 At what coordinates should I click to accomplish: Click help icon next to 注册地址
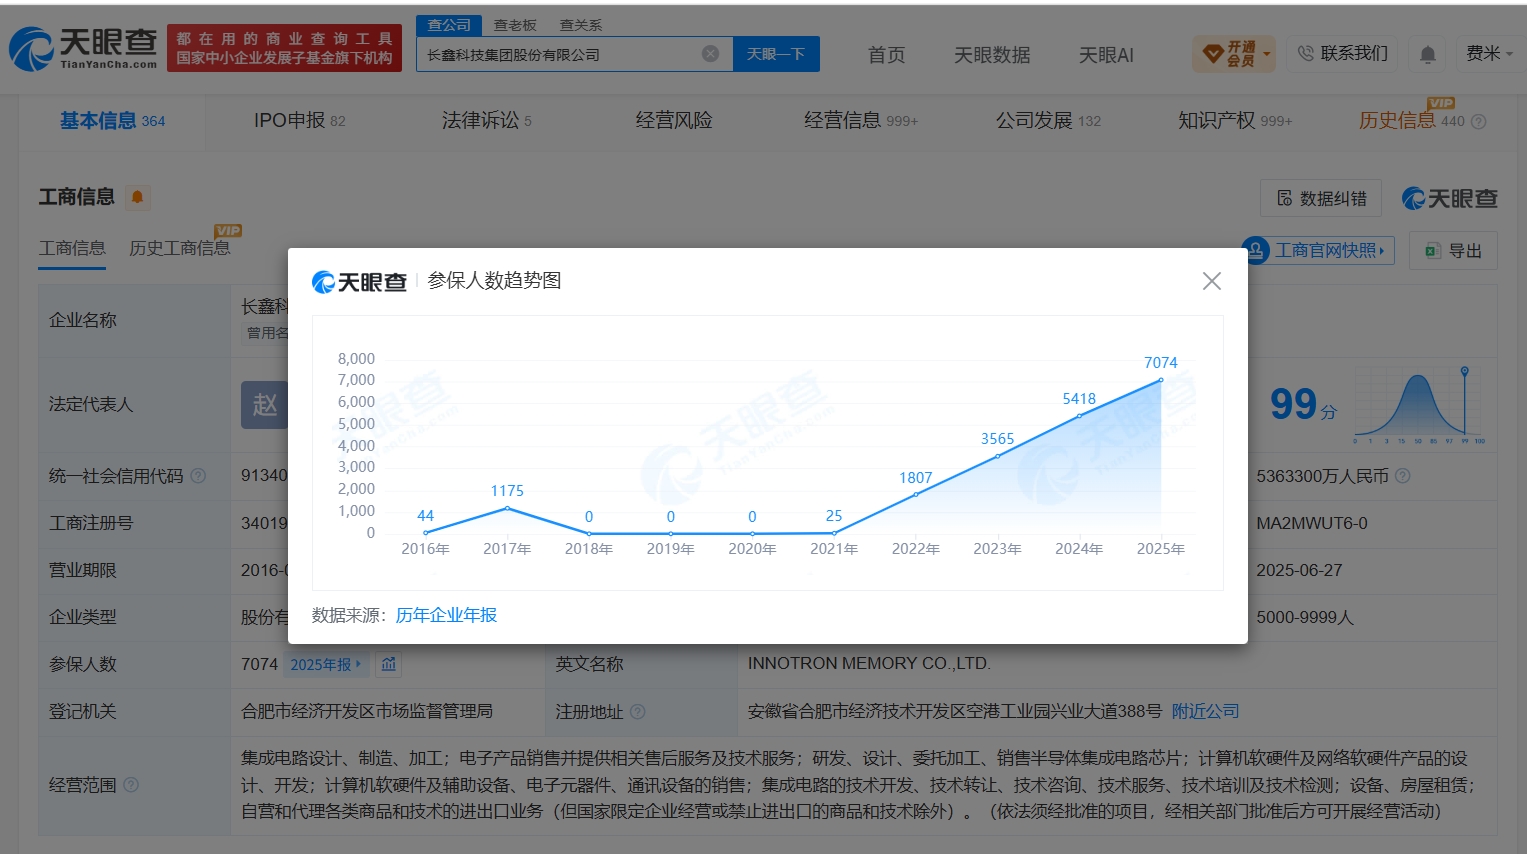[x=638, y=712]
